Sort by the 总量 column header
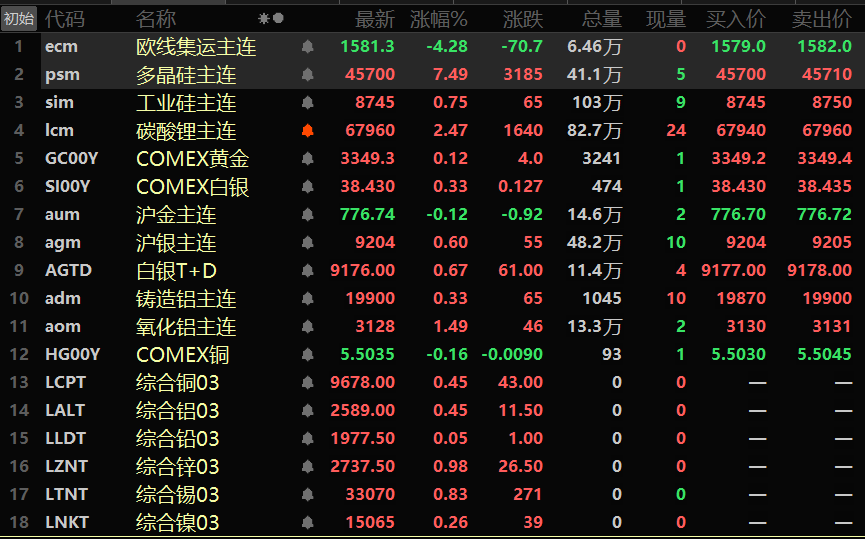 pos(601,19)
